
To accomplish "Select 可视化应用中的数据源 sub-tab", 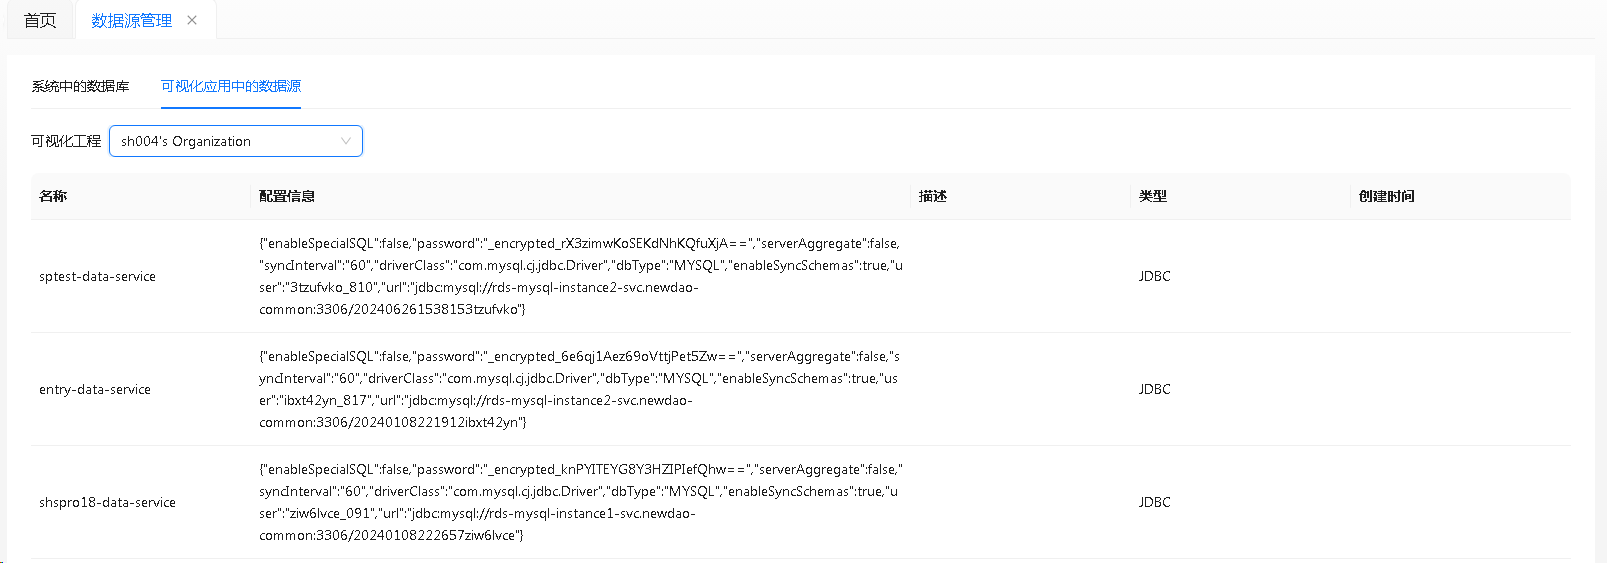I will tap(231, 86).
